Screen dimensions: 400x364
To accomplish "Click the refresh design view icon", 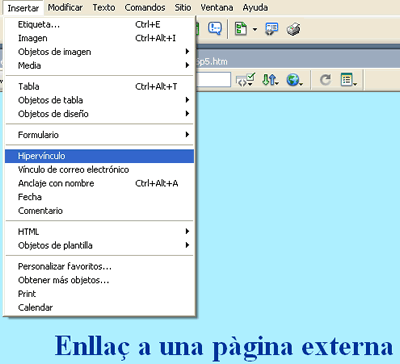I will pos(325,80).
